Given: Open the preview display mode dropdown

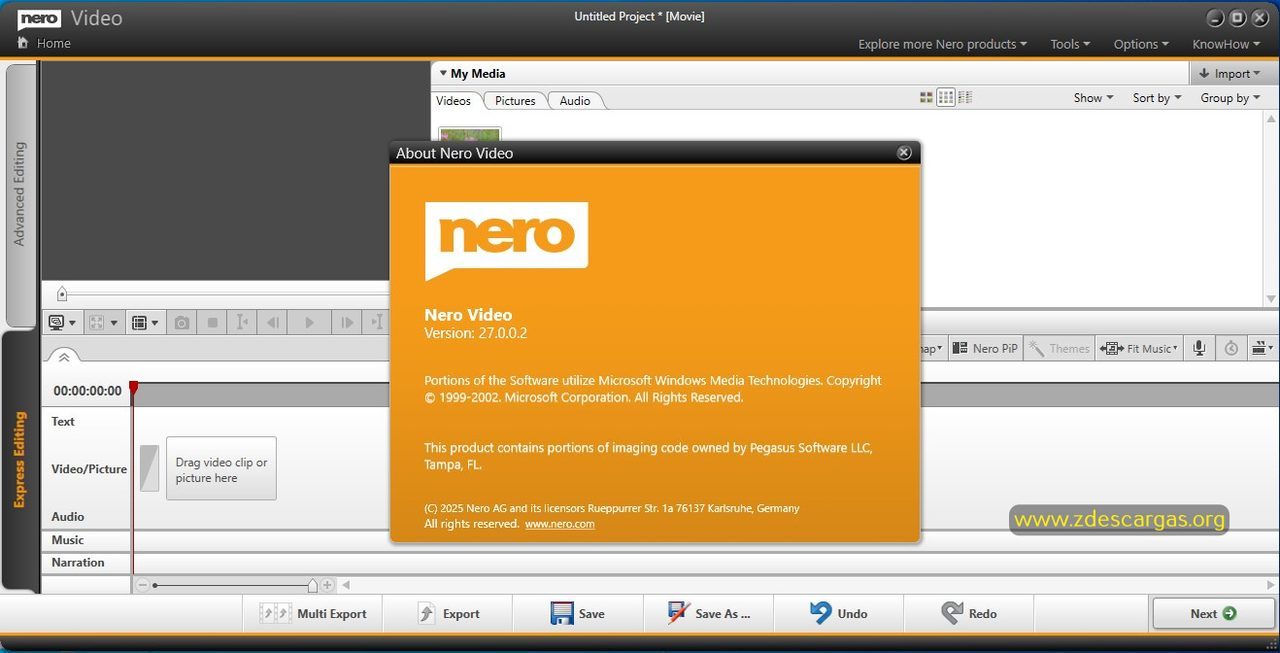Looking at the screenshot, I should pyautogui.click(x=62, y=322).
